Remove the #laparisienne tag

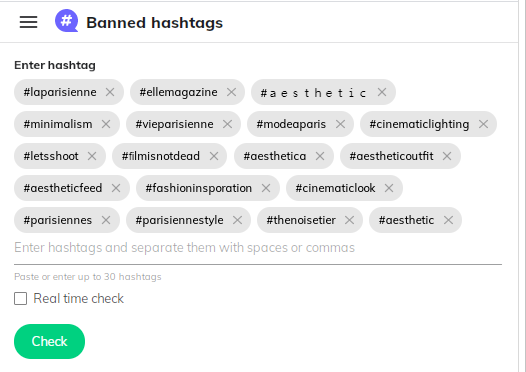[110, 92]
